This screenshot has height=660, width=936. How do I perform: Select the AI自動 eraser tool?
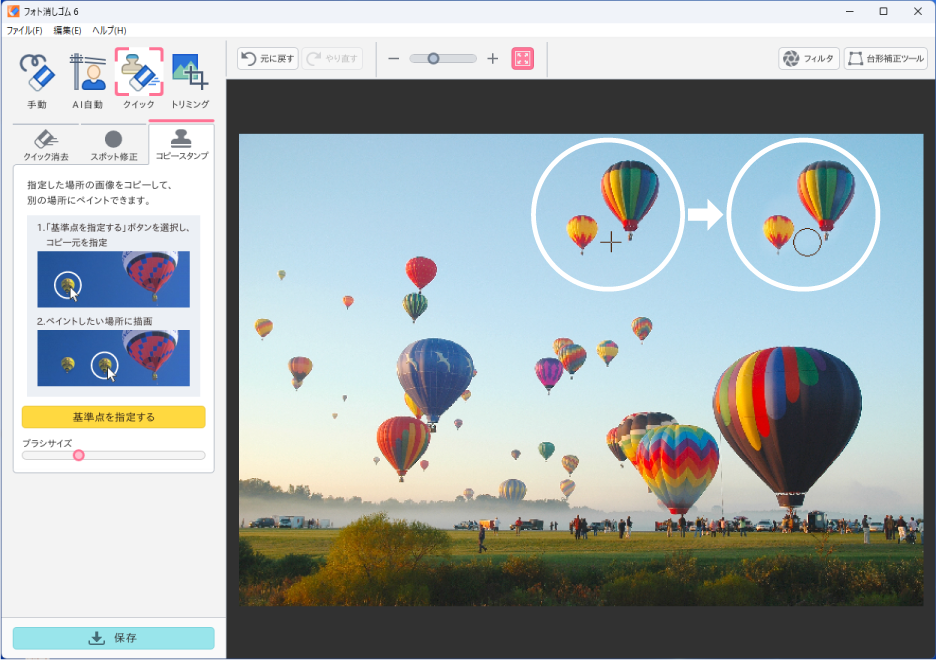88,80
